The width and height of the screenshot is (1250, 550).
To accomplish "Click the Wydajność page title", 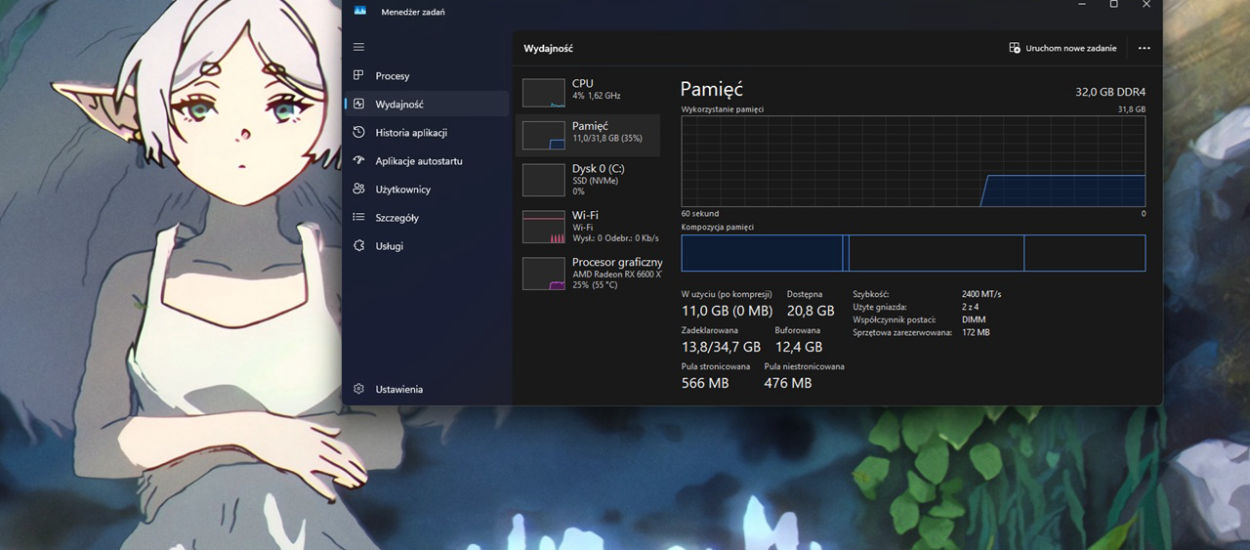I will 548,48.
